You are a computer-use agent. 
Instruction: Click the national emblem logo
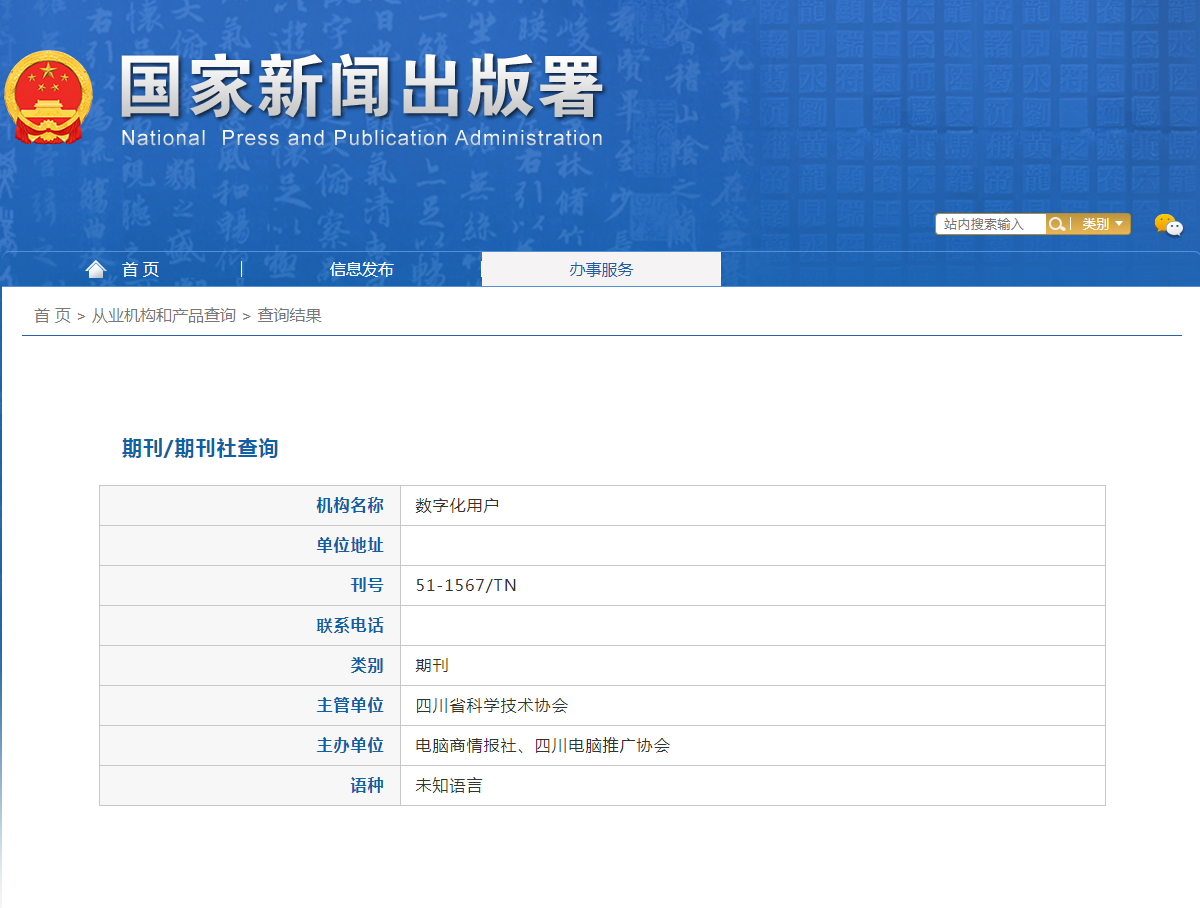(x=48, y=97)
